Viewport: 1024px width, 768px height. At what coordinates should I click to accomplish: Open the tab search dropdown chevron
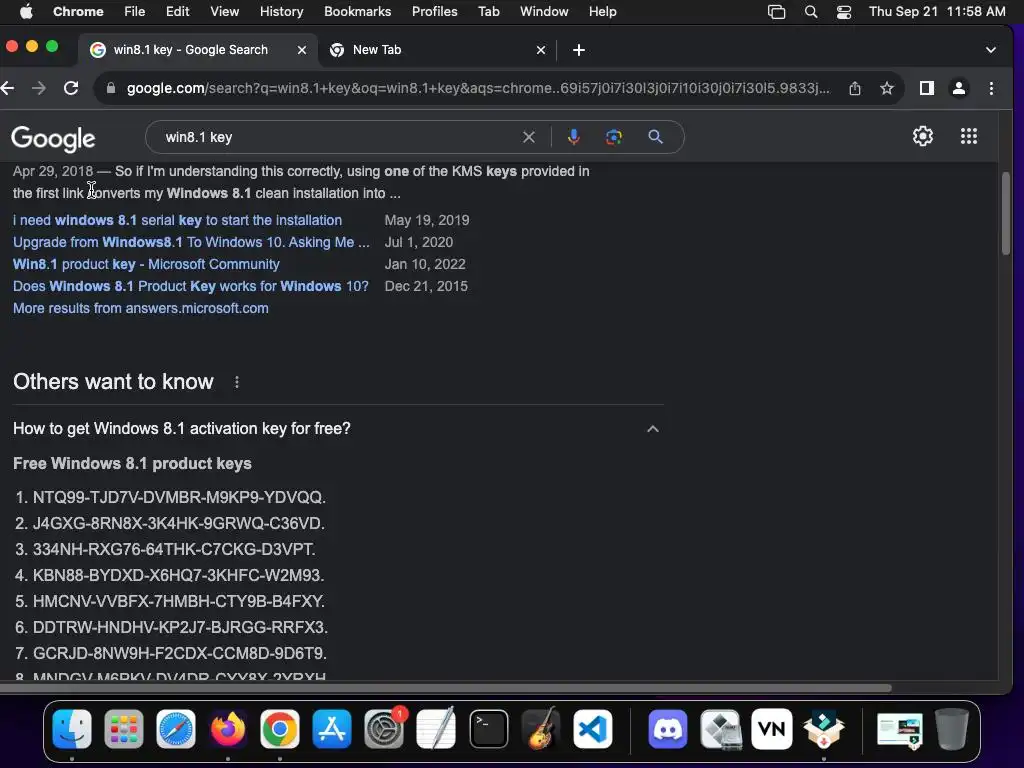click(x=991, y=50)
